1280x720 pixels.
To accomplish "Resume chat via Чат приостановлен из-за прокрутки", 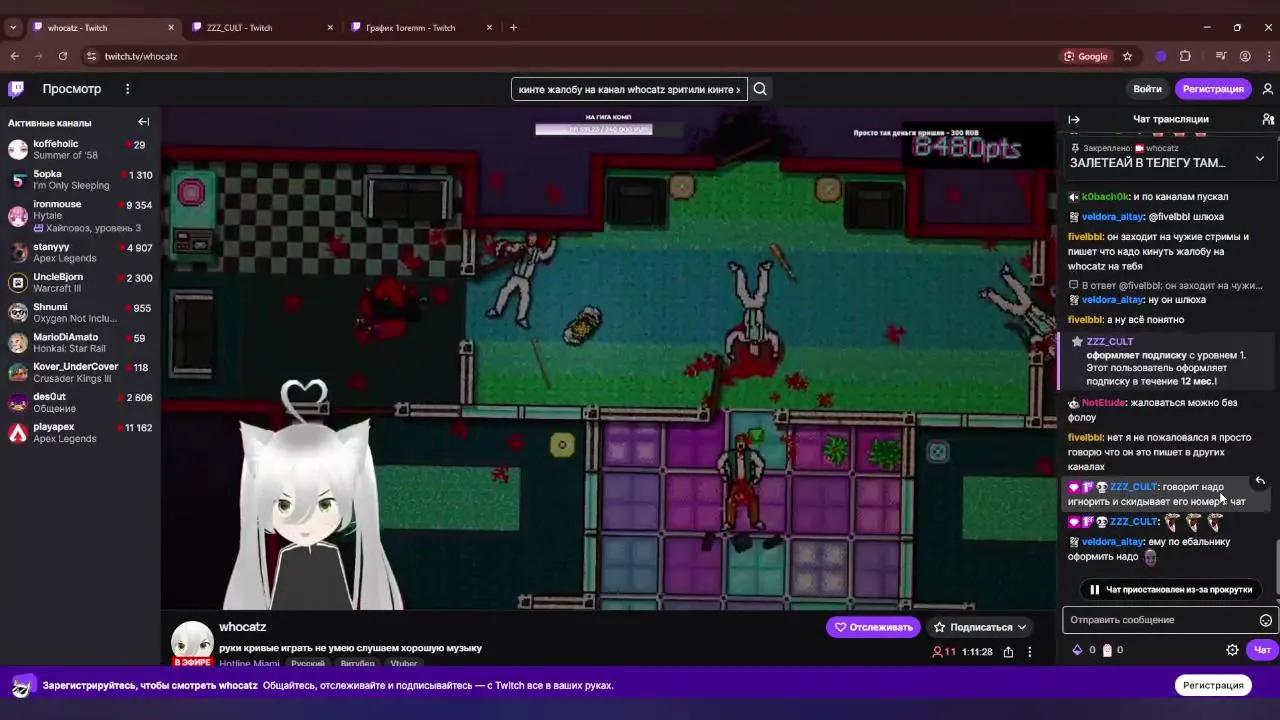I will pyautogui.click(x=1170, y=589).
